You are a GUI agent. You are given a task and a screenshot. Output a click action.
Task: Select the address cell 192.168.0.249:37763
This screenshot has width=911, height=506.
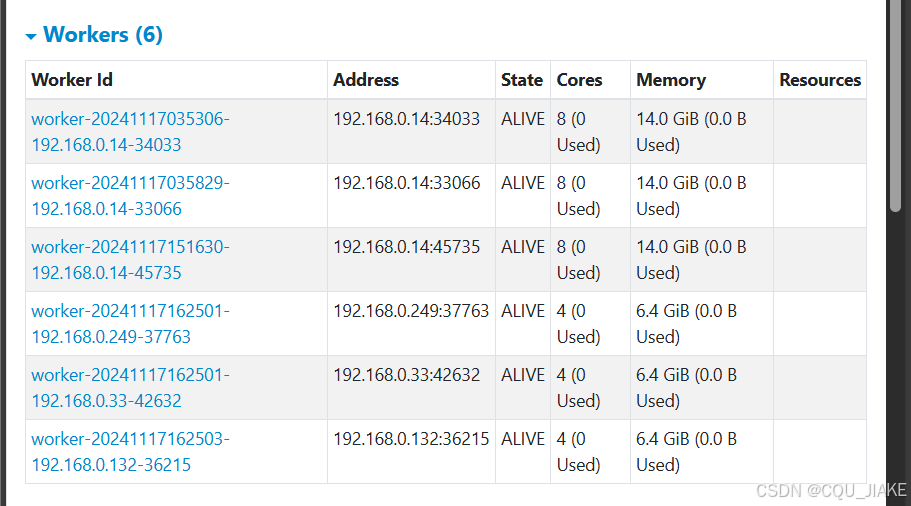411,311
